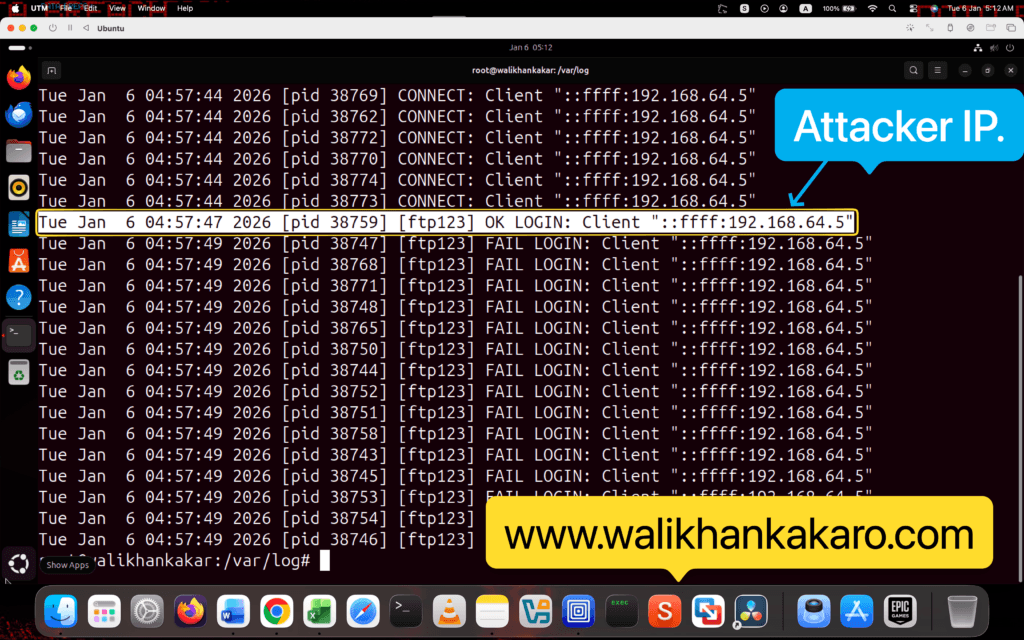
Task: Open the Files manager in Ubuntu dock
Action: tap(19, 151)
